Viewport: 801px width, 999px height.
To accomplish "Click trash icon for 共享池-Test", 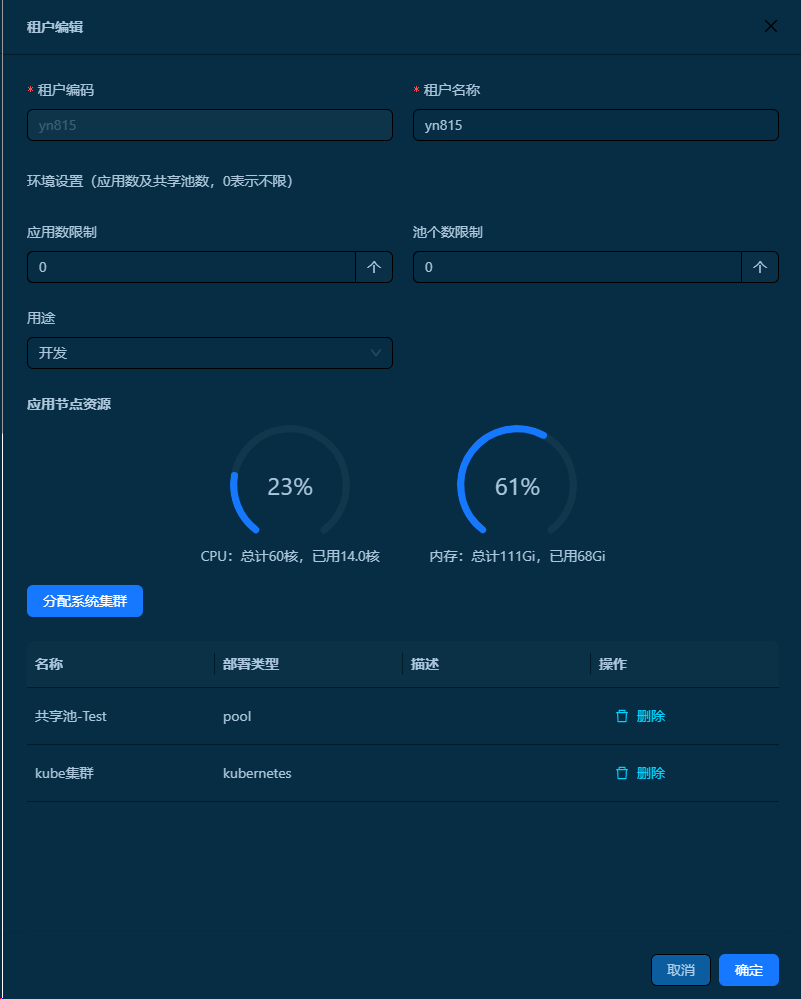I will (x=622, y=716).
